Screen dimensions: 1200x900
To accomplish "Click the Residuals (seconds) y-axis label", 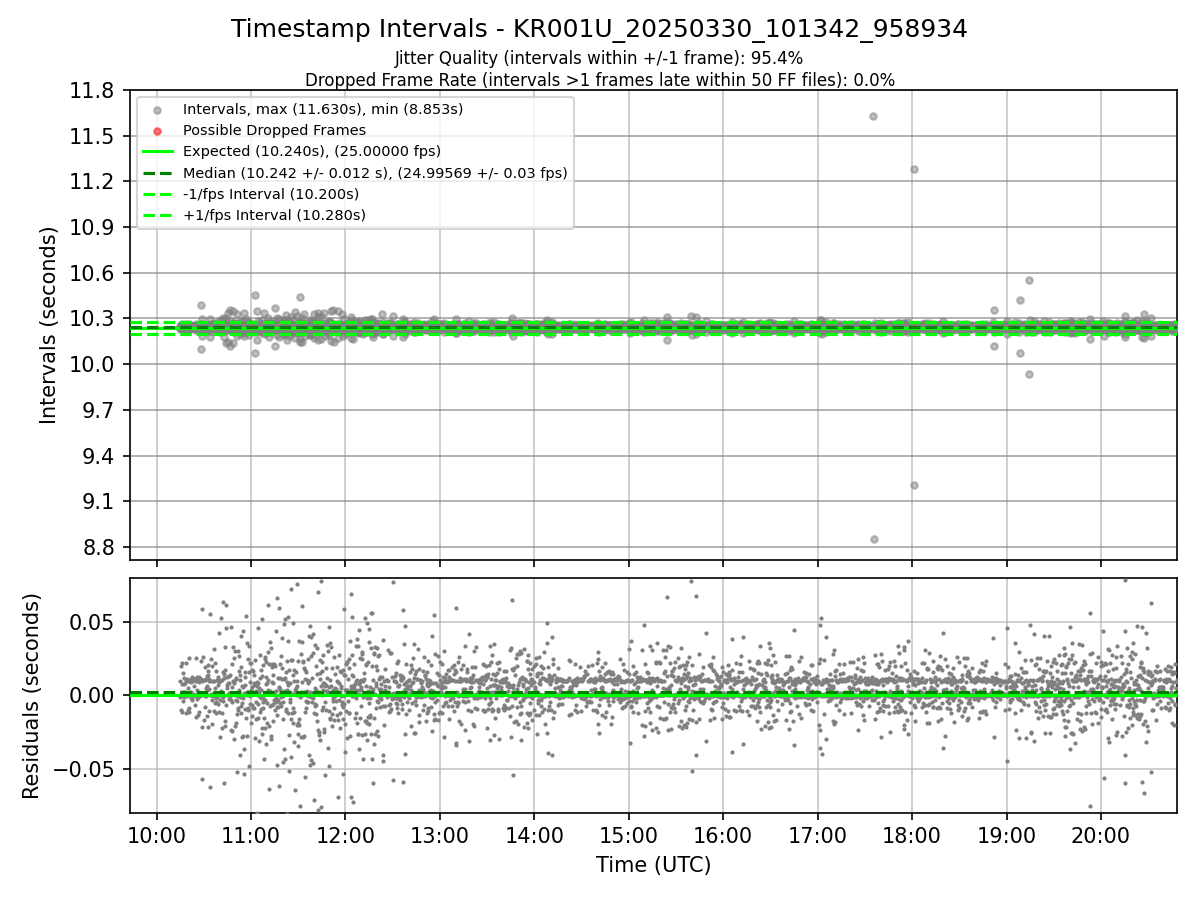I will click(x=32, y=696).
